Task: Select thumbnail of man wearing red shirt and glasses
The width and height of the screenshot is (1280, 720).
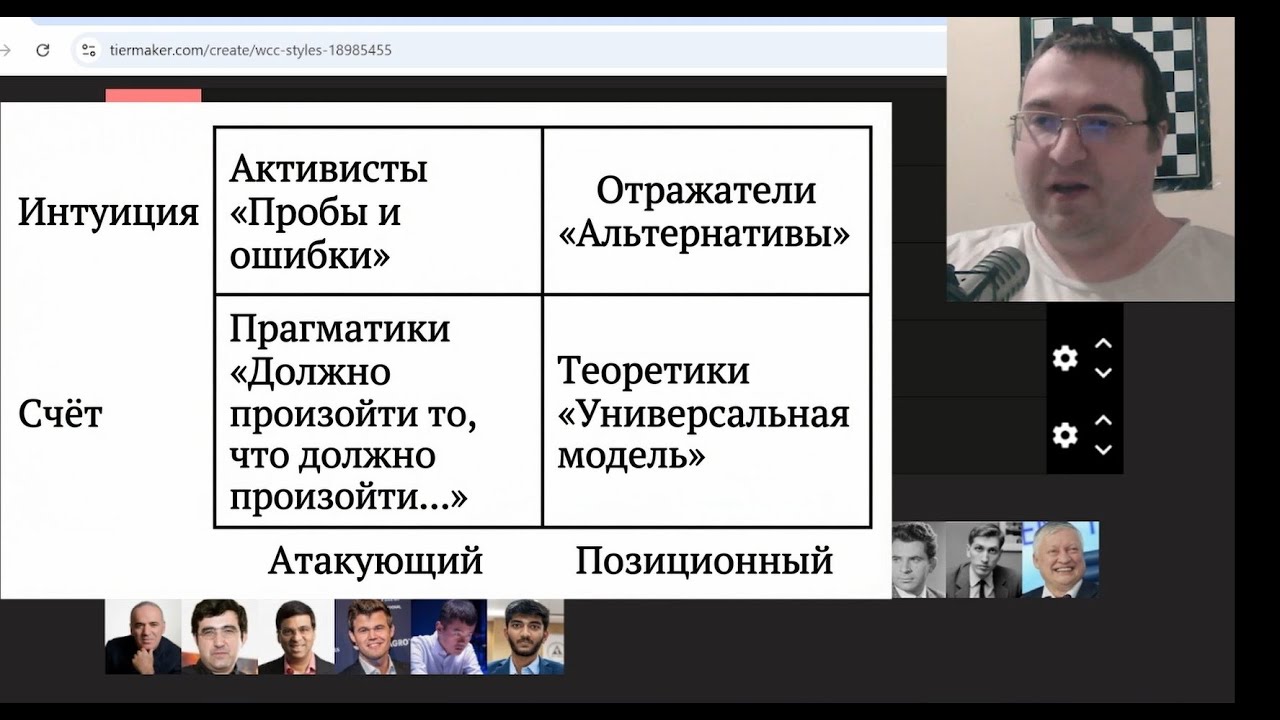Action: [x=296, y=637]
